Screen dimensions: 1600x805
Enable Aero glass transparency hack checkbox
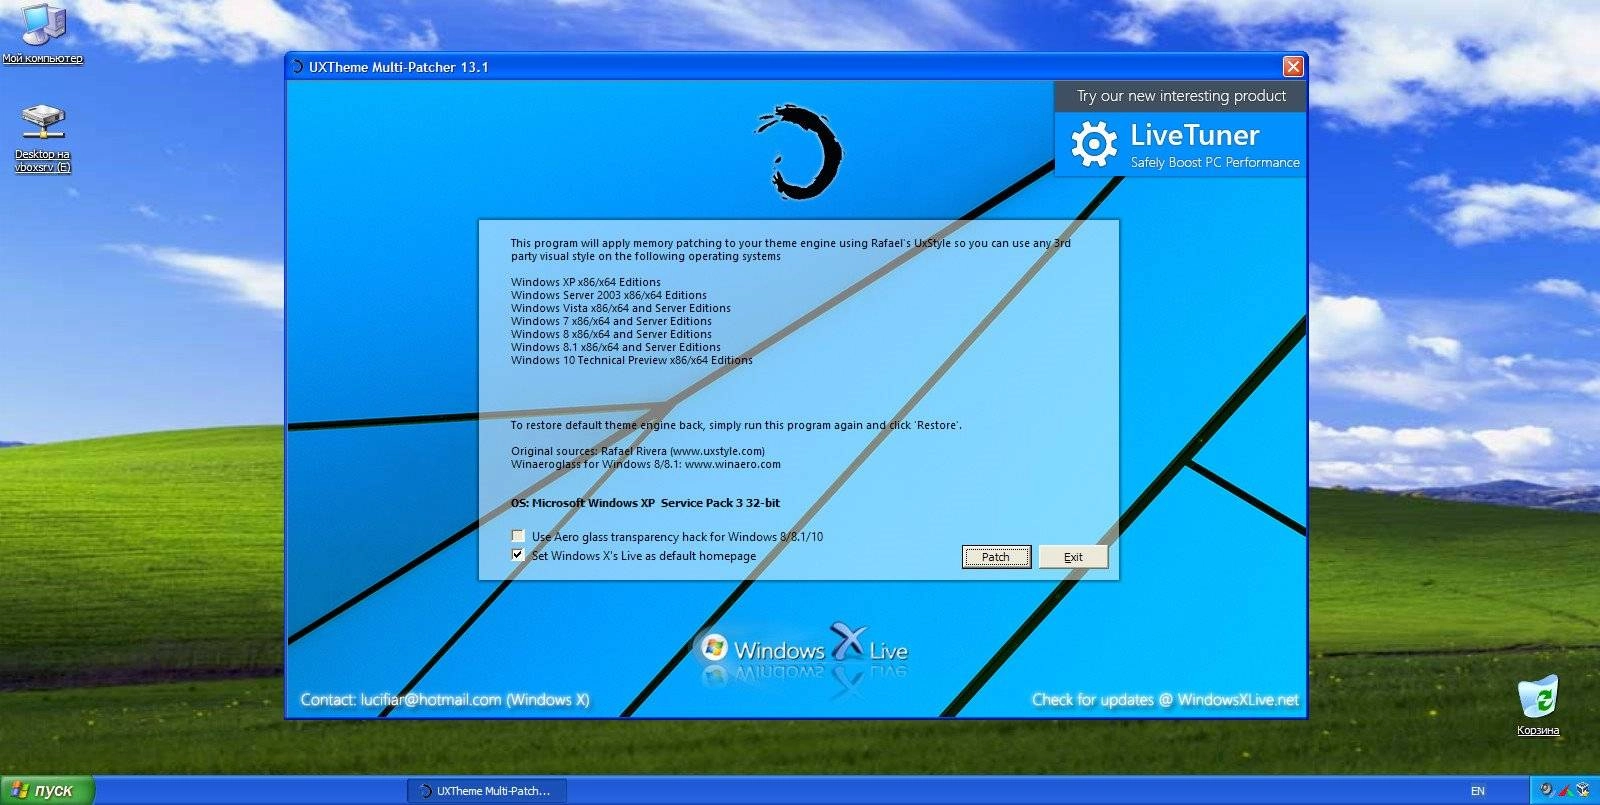[518, 536]
